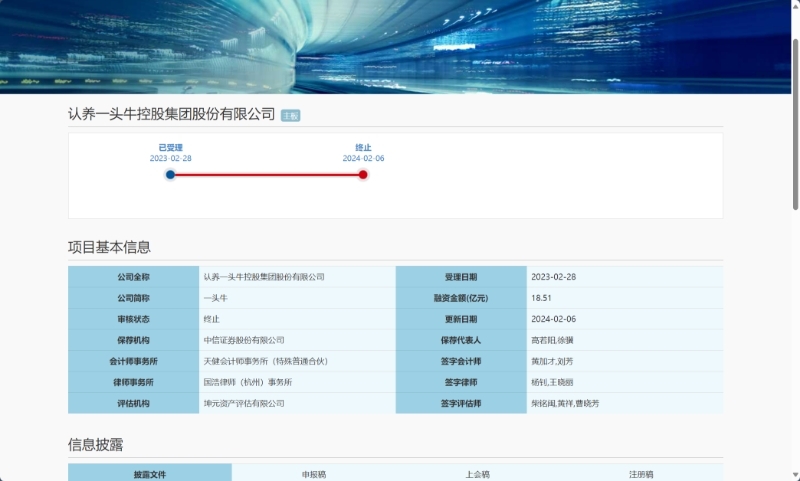The image size is (800, 481).
Task: Click the 评估机构 label cell
Action: tap(133, 403)
